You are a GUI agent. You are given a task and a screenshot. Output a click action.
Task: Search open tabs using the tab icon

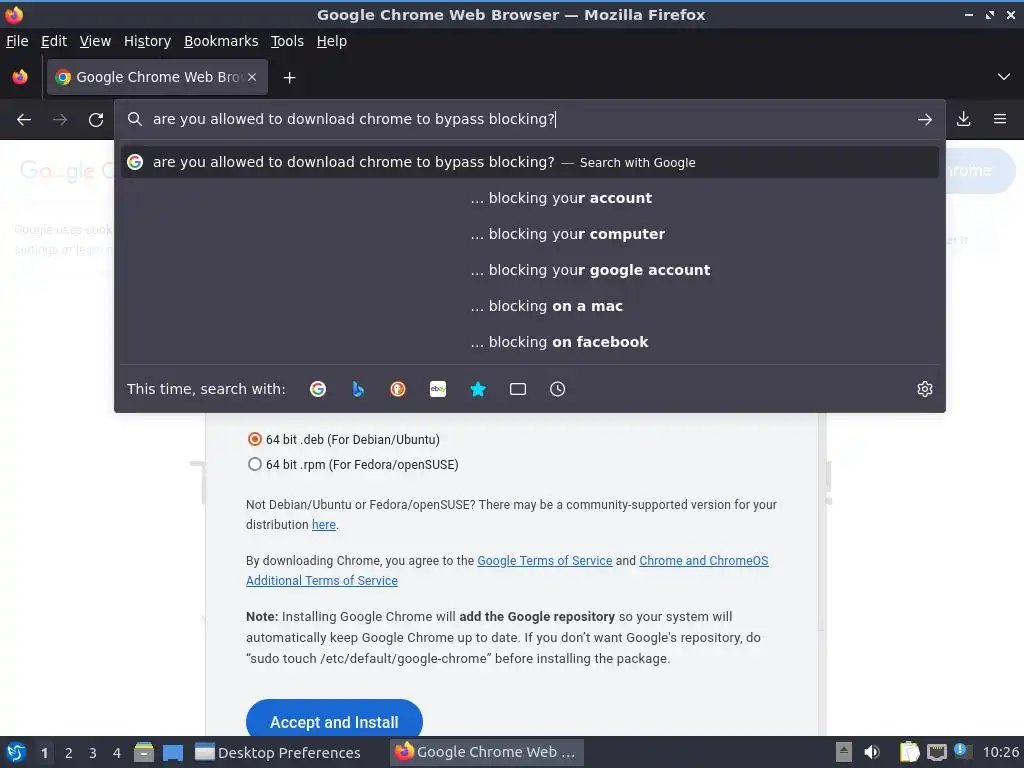(x=518, y=389)
